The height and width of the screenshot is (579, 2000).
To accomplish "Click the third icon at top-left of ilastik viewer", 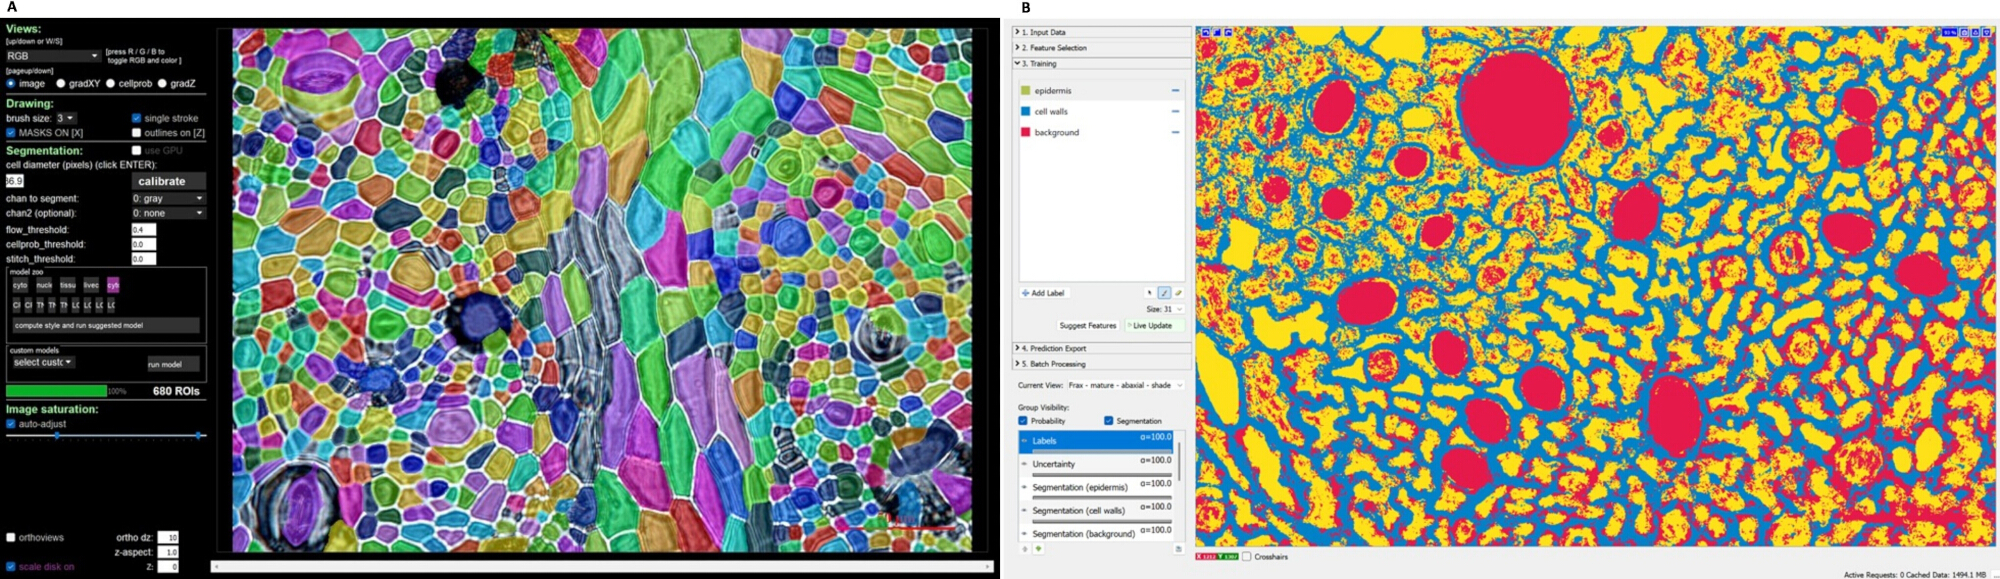I will [1228, 33].
